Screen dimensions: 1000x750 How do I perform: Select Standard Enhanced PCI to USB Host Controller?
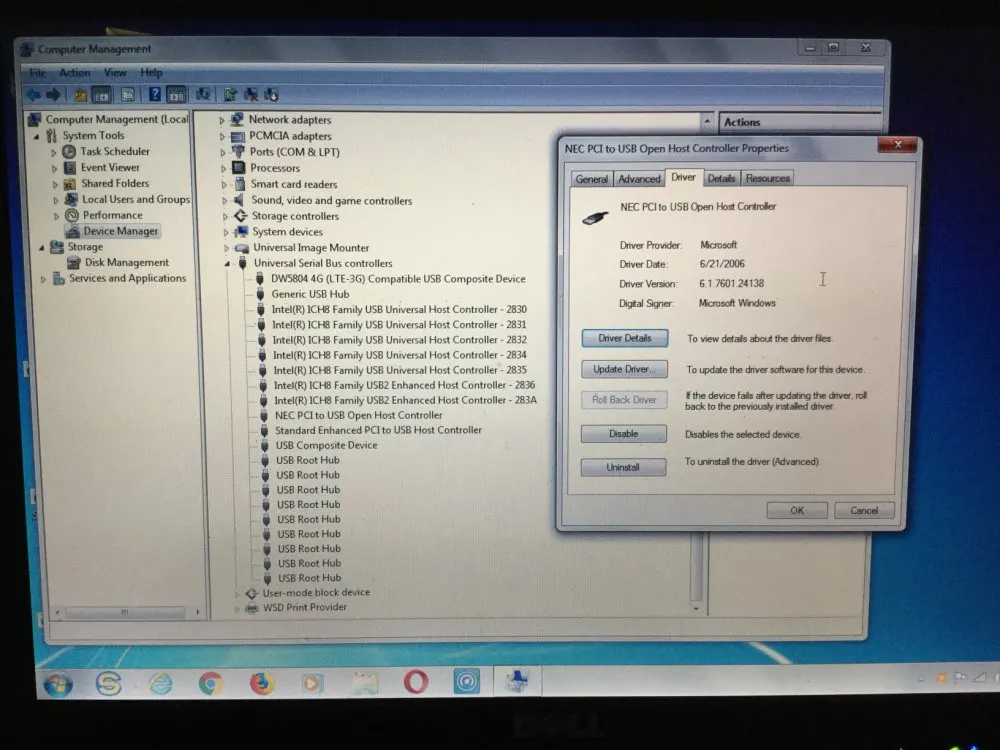(378, 430)
